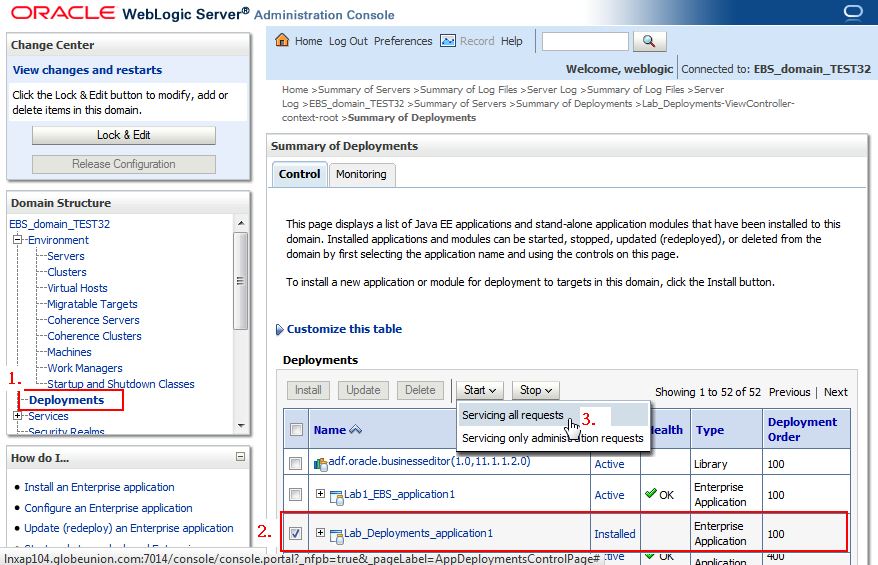Open Clusters in Domain Structure tree

pos(67,272)
